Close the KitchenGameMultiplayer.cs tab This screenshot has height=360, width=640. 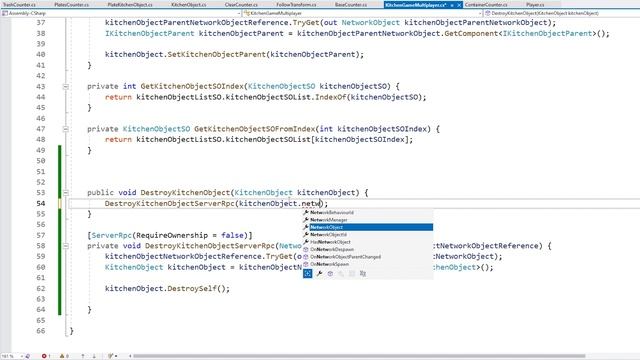[459, 5]
